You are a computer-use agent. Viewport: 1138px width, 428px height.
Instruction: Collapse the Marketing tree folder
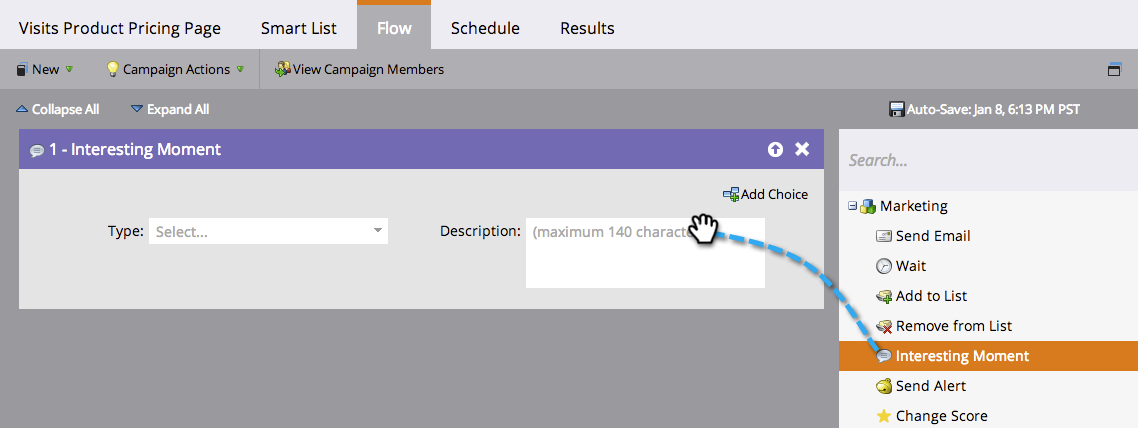point(853,206)
